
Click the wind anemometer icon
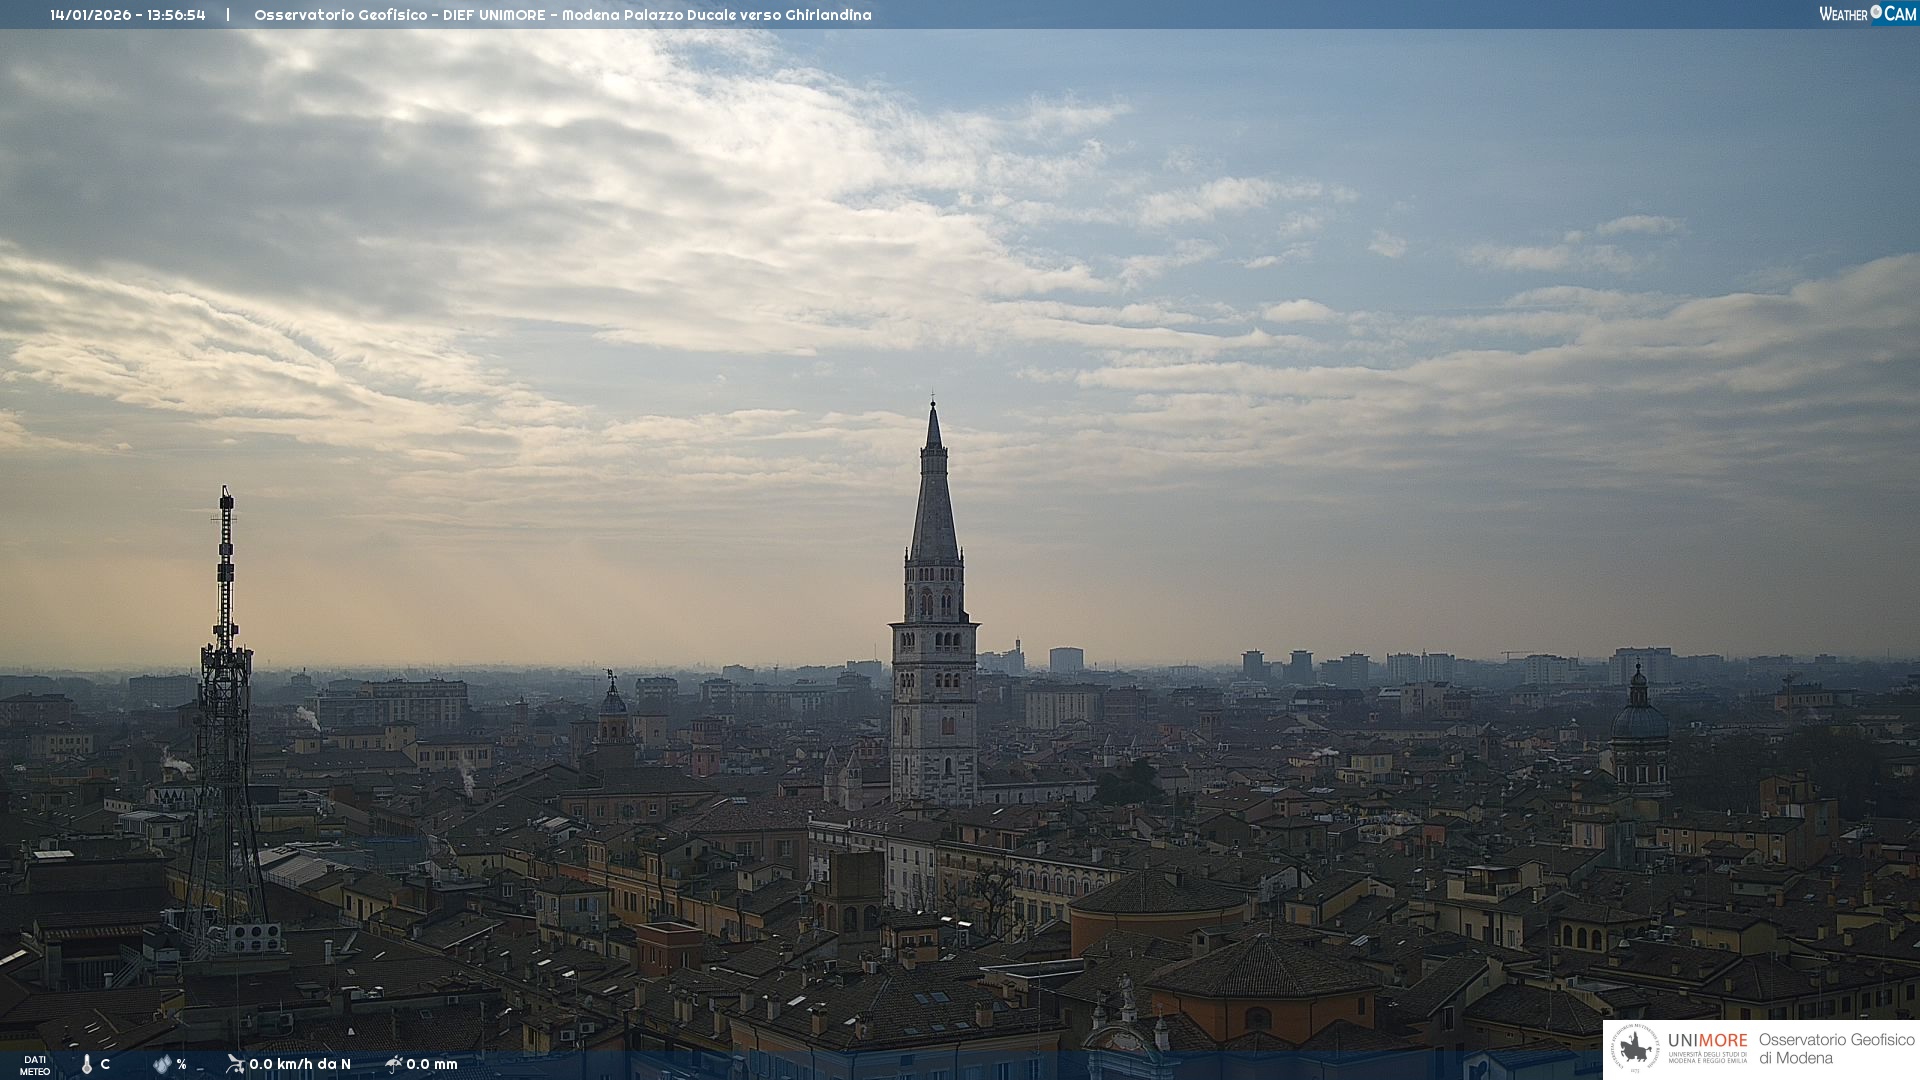[235, 1064]
